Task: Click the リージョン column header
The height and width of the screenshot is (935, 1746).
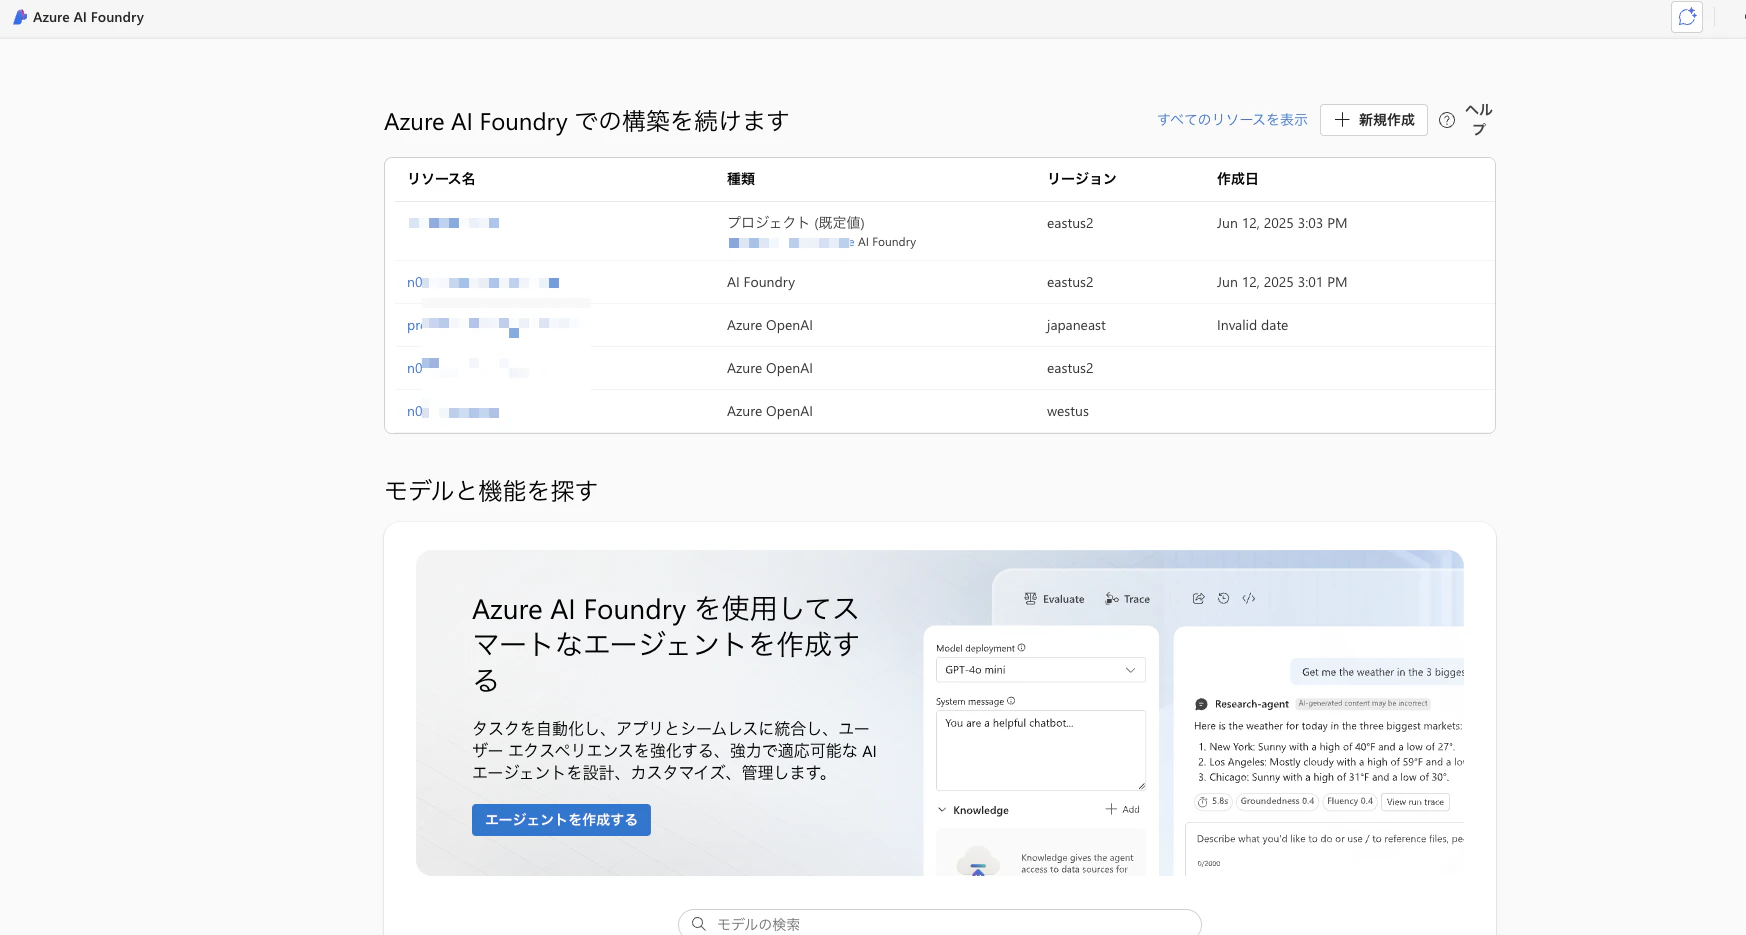Action: (1081, 179)
